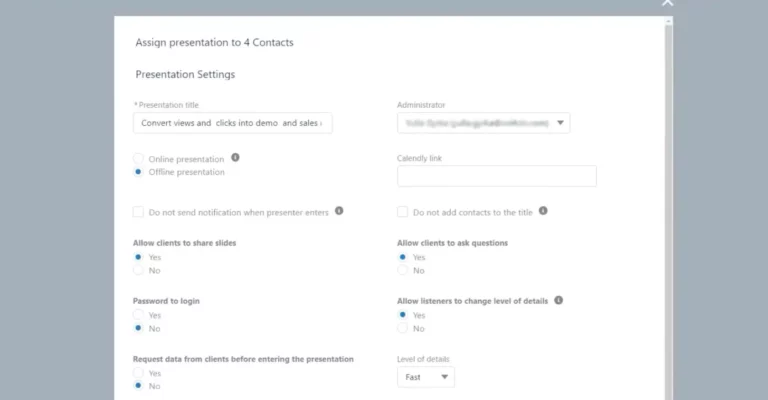The height and width of the screenshot is (400, 768).
Task: Select Online presentation radio option
Action: pyautogui.click(x=138, y=159)
